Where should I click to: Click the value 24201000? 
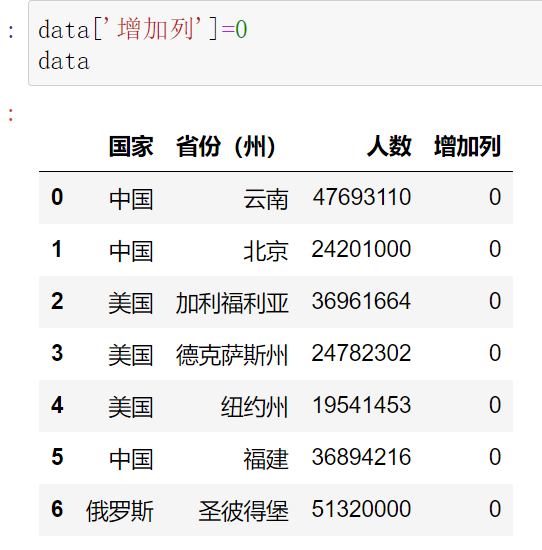click(x=361, y=249)
